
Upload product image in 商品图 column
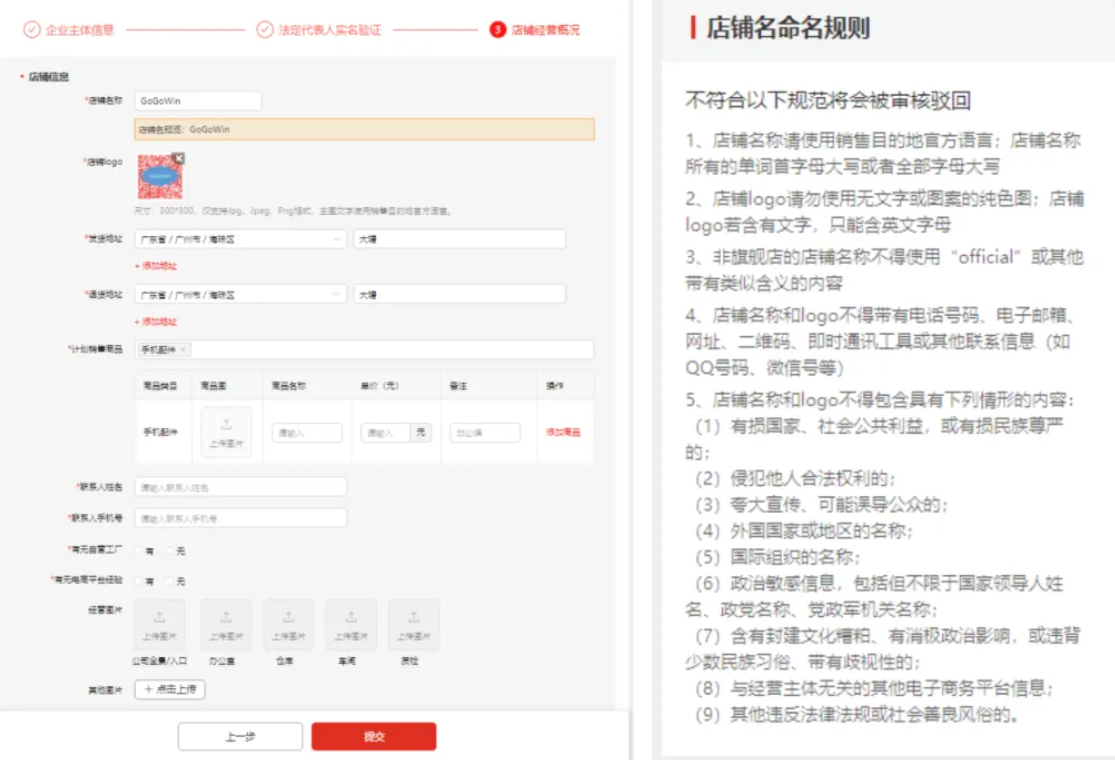226,431
